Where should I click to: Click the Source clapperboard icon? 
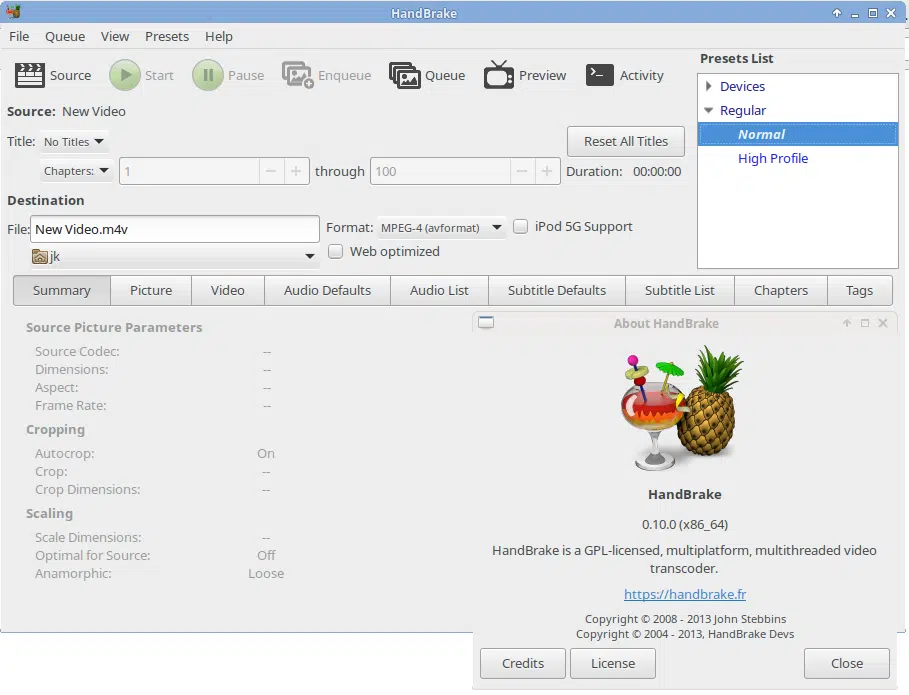click(30, 75)
